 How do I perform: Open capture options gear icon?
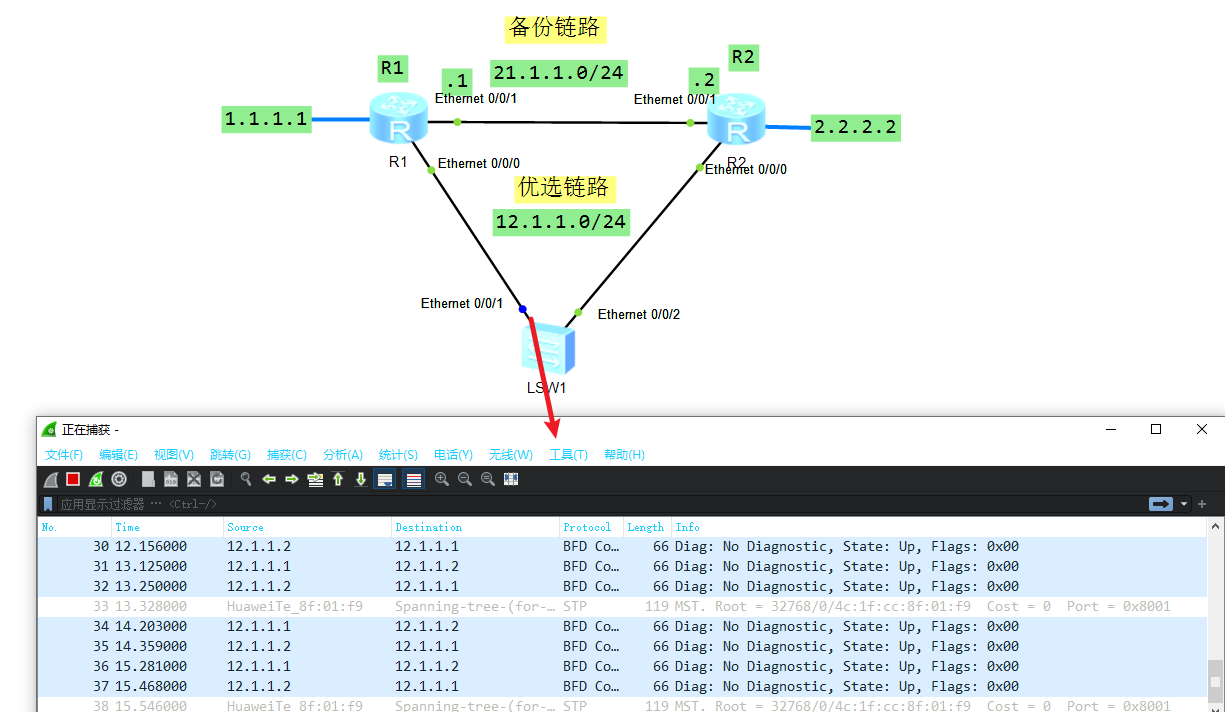coord(119,479)
